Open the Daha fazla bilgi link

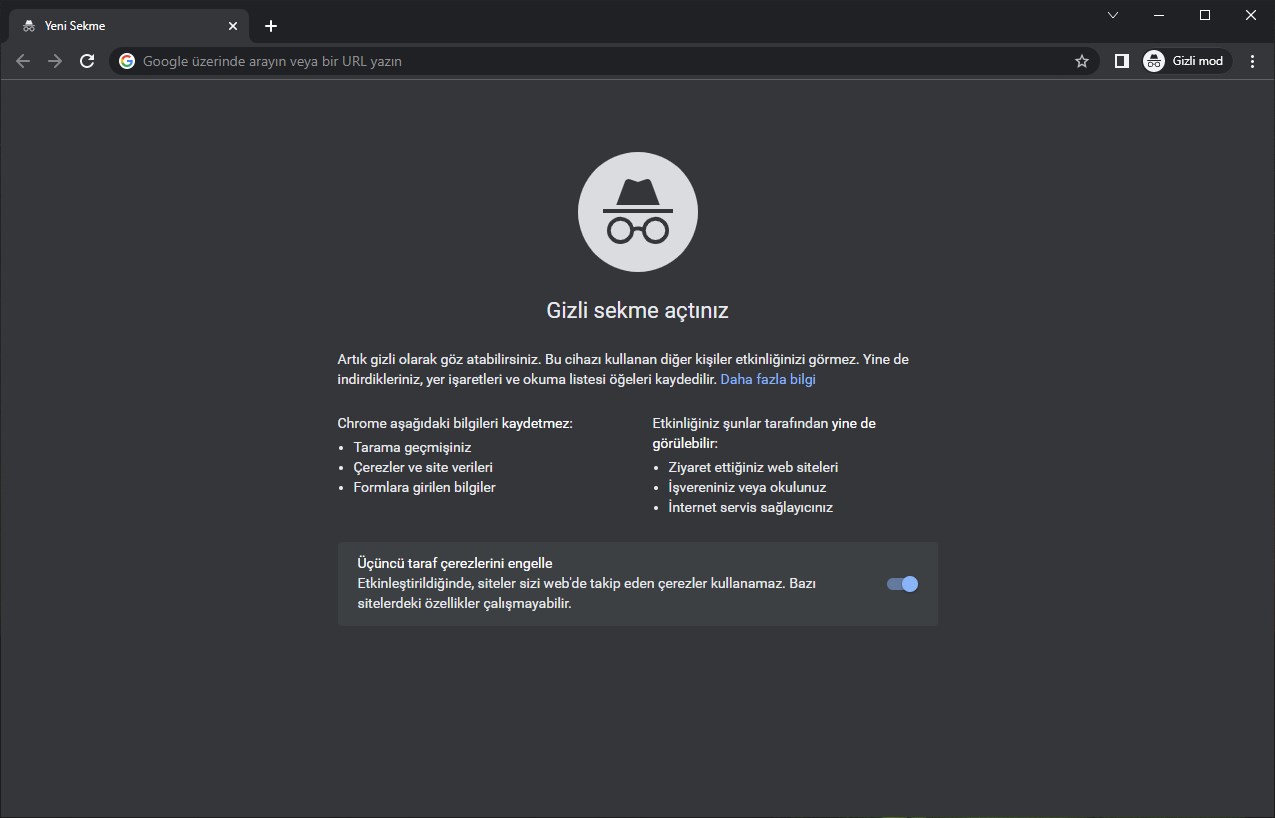coord(768,380)
